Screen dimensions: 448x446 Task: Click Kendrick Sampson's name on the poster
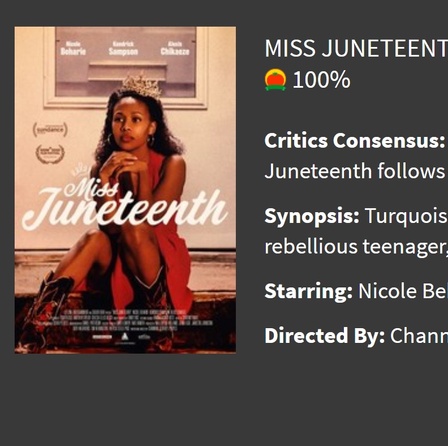coord(123,49)
